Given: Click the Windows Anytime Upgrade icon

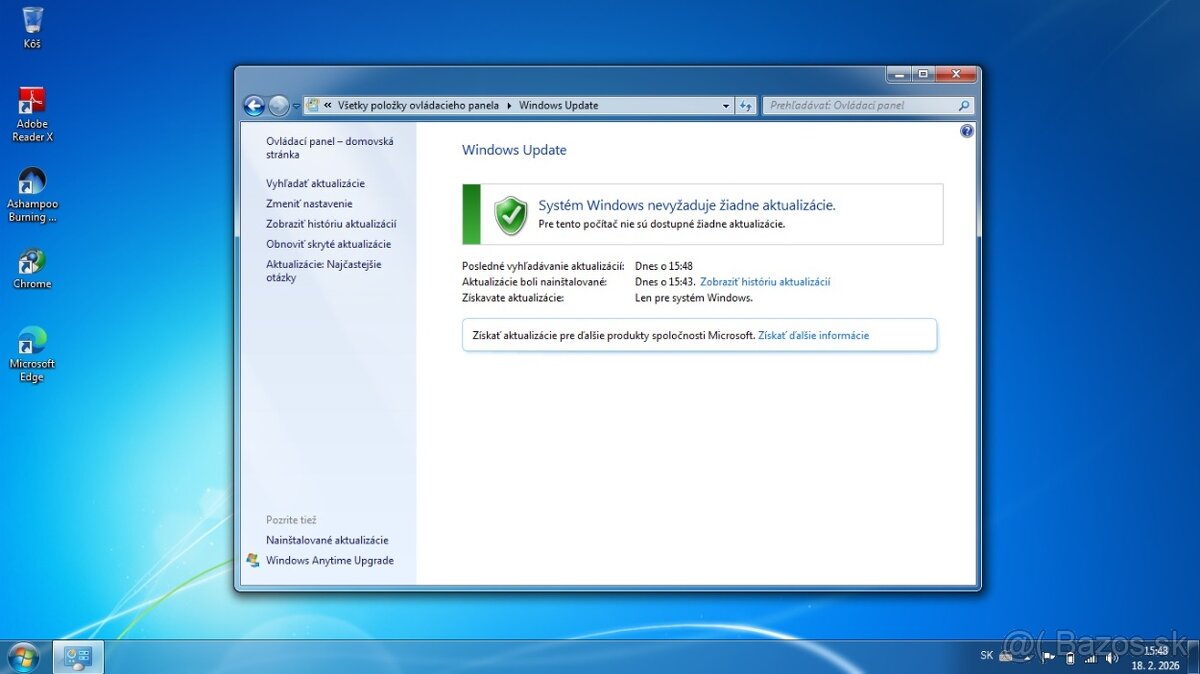Looking at the screenshot, I should 253,560.
